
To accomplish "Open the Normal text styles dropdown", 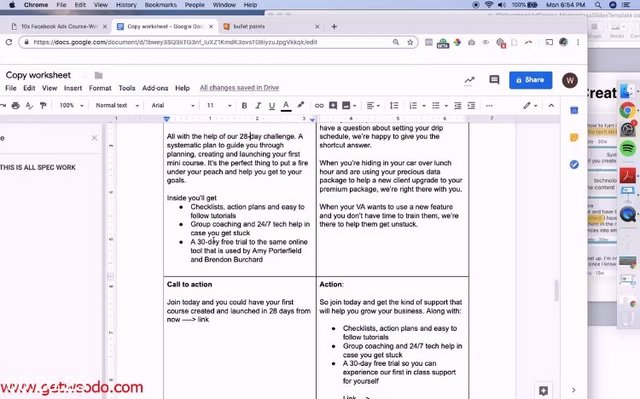I will 117,105.
